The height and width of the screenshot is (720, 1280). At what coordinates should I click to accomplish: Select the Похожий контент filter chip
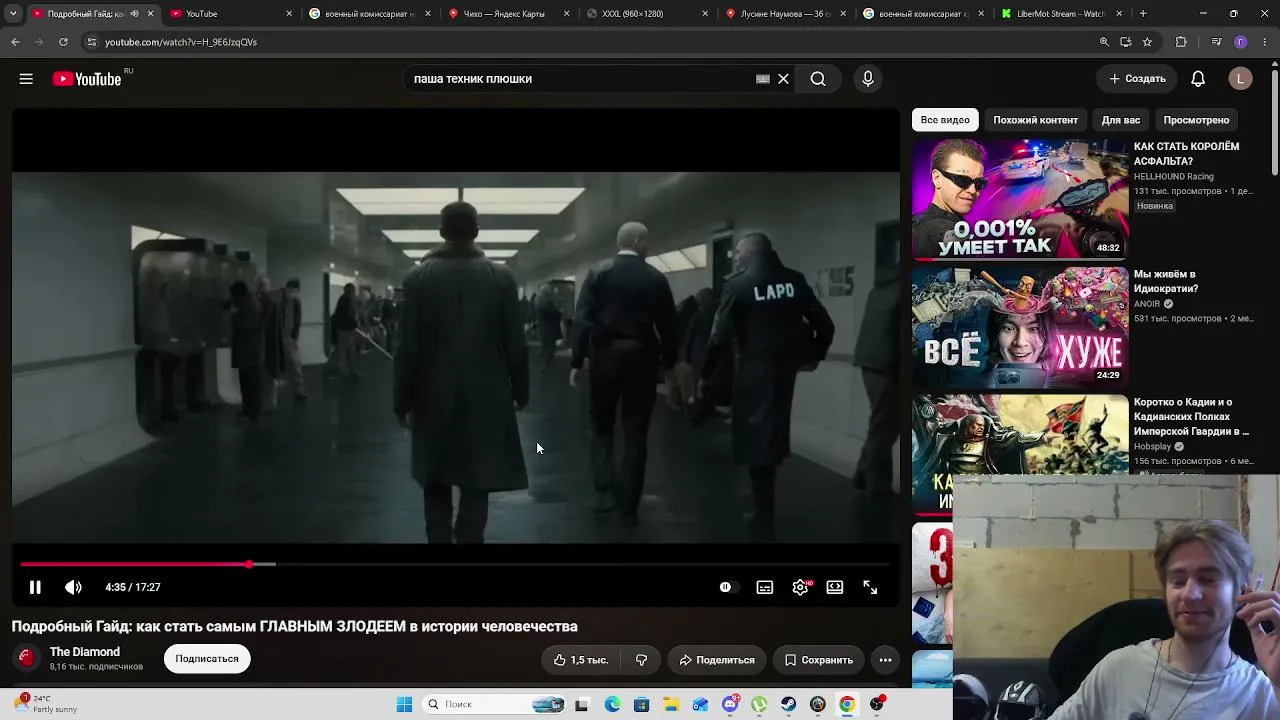pyautogui.click(x=1035, y=120)
